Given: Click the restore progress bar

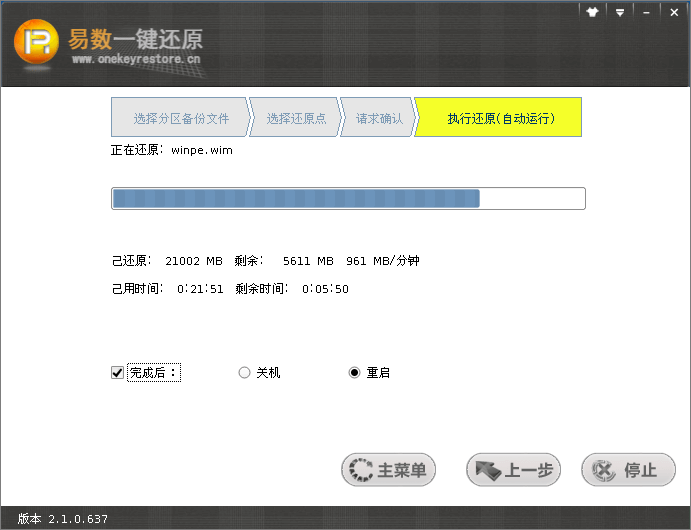Looking at the screenshot, I should tap(347, 198).
